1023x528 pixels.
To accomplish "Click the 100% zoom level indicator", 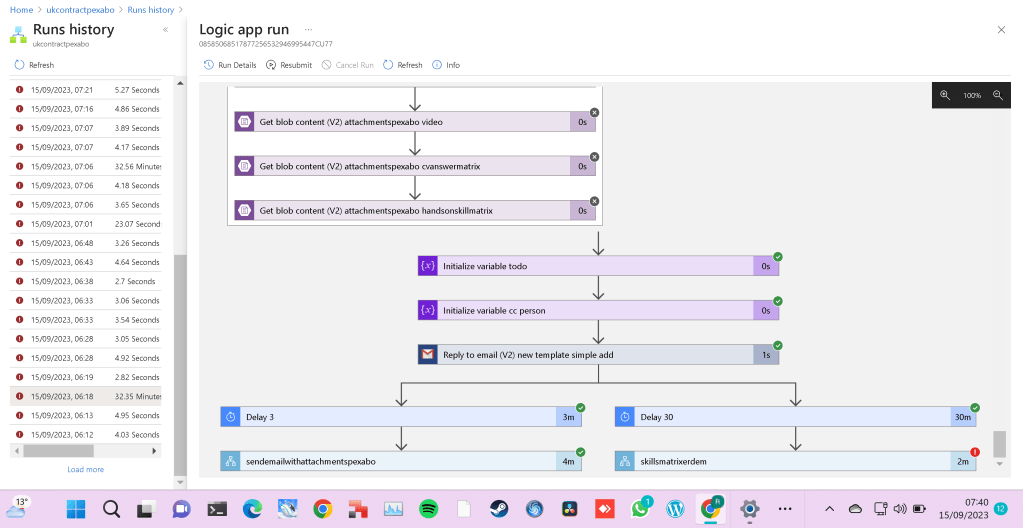I will pos(972,96).
